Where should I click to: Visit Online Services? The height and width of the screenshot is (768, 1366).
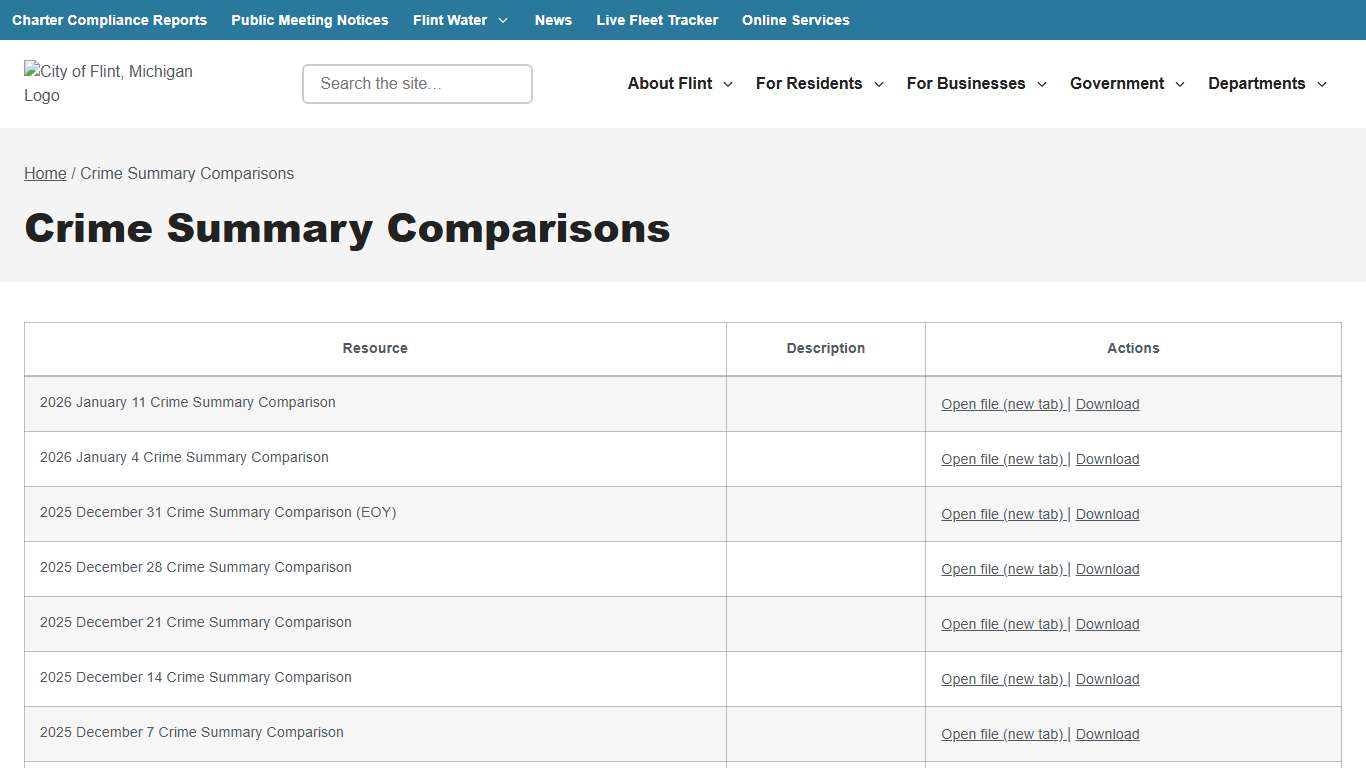click(x=795, y=20)
